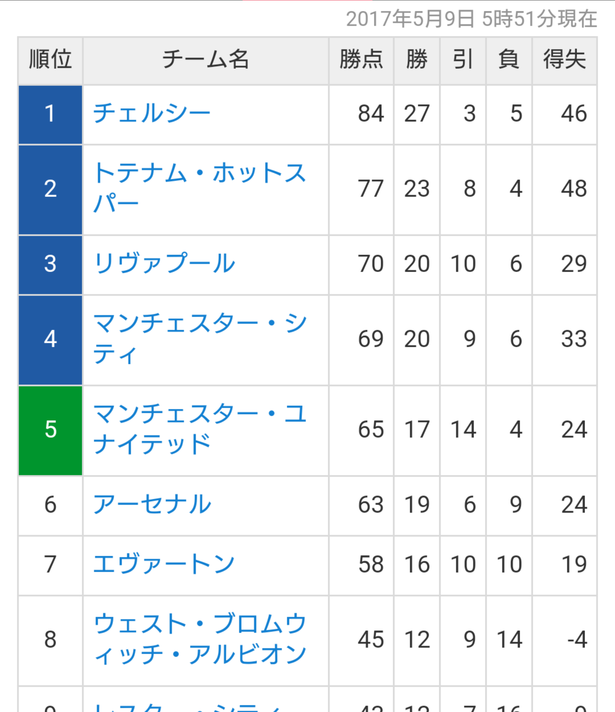The width and height of the screenshot is (615, 712).
Task: Click the 得失 column header
Action: (565, 60)
